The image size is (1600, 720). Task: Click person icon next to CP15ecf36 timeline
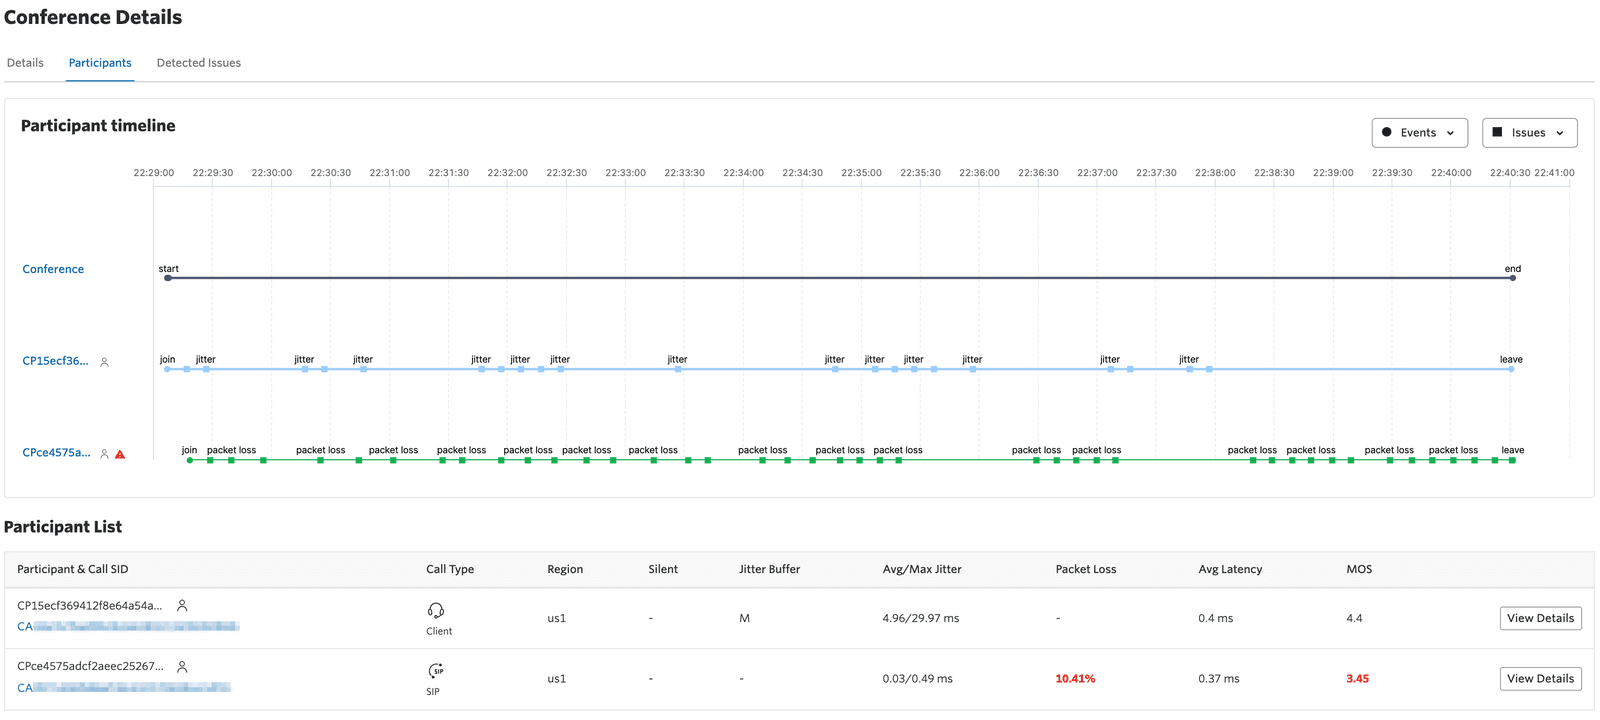[x=104, y=362]
